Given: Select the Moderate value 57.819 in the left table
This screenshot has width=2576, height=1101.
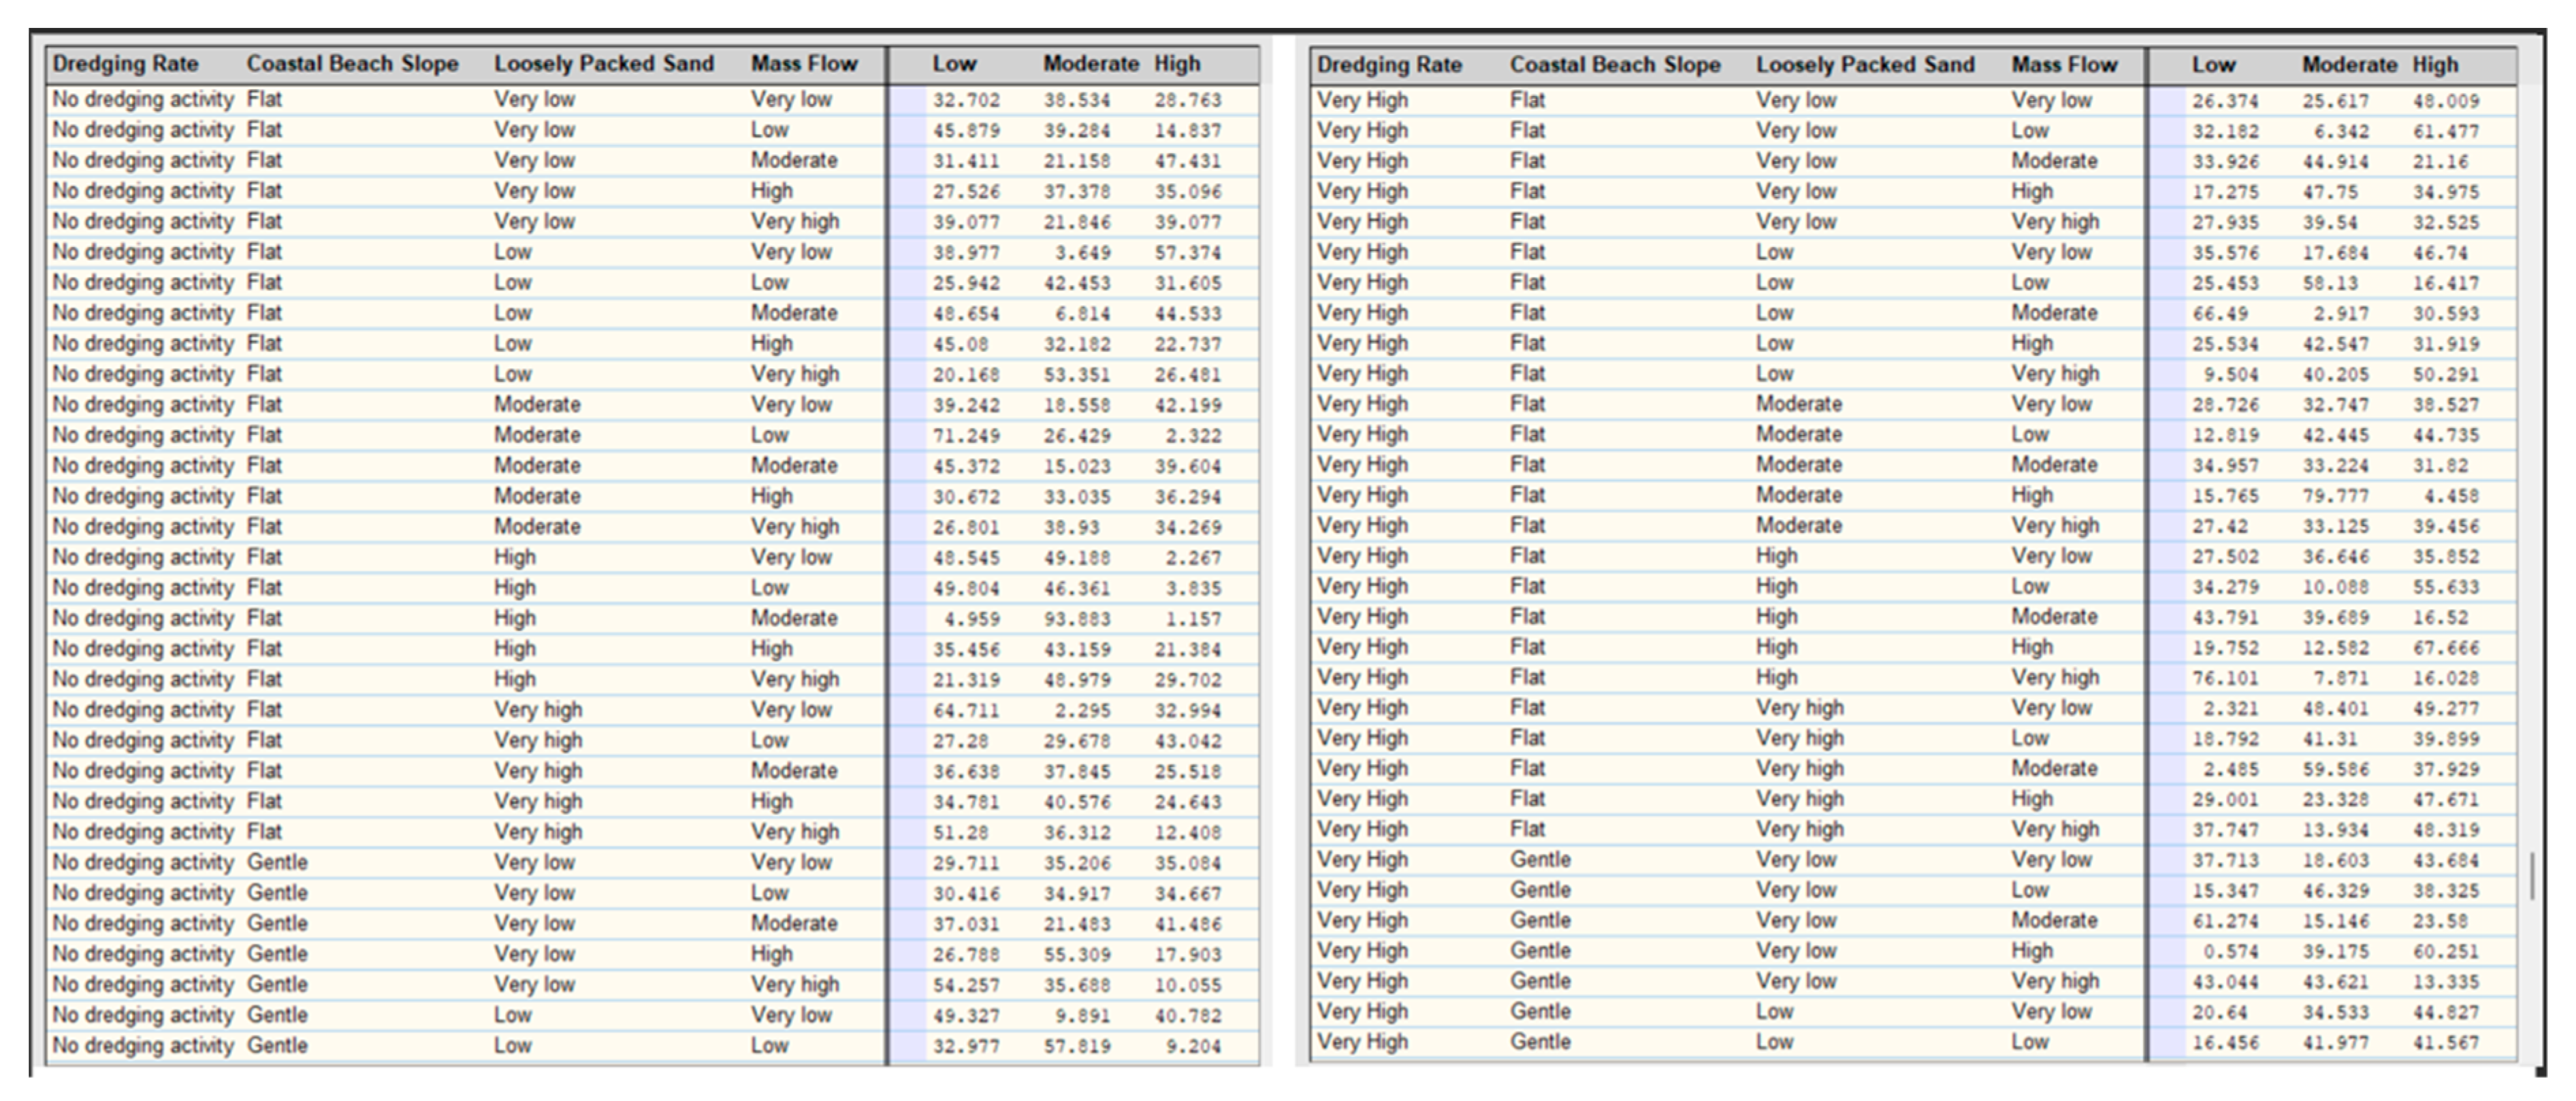Looking at the screenshot, I should pyautogui.click(x=1077, y=1046).
